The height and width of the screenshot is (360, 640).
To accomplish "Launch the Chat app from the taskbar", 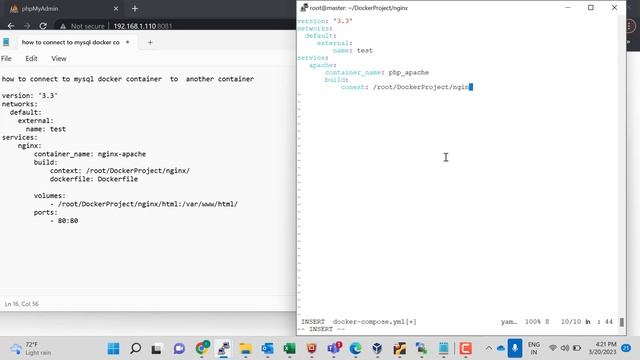I will pos(179,349).
